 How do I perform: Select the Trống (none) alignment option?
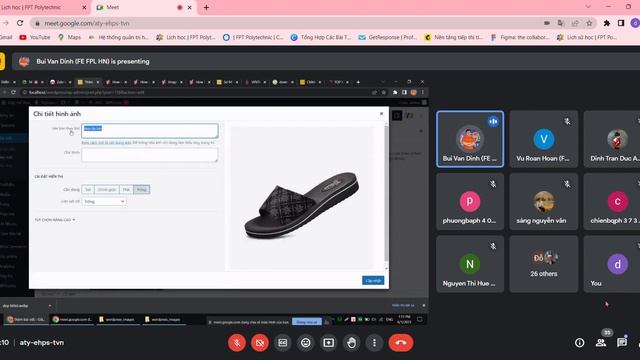[141, 189]
